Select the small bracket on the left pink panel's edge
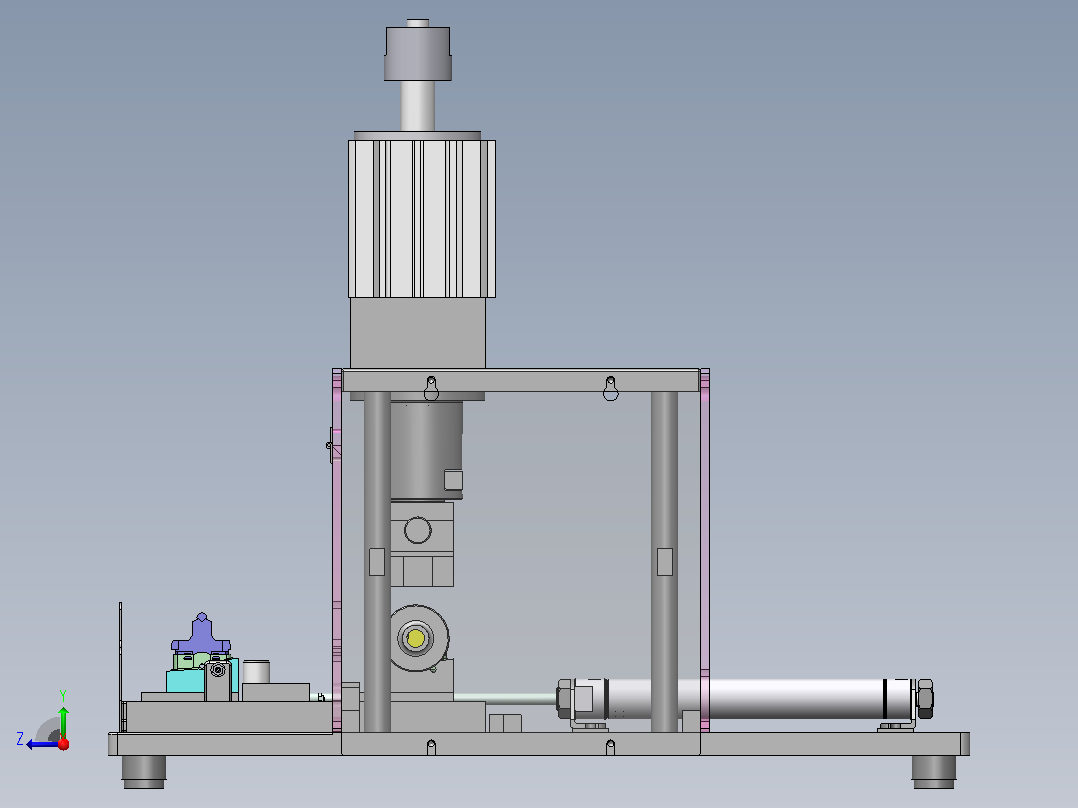Screen dimensions: 1078x808 (x=330, y=445)
